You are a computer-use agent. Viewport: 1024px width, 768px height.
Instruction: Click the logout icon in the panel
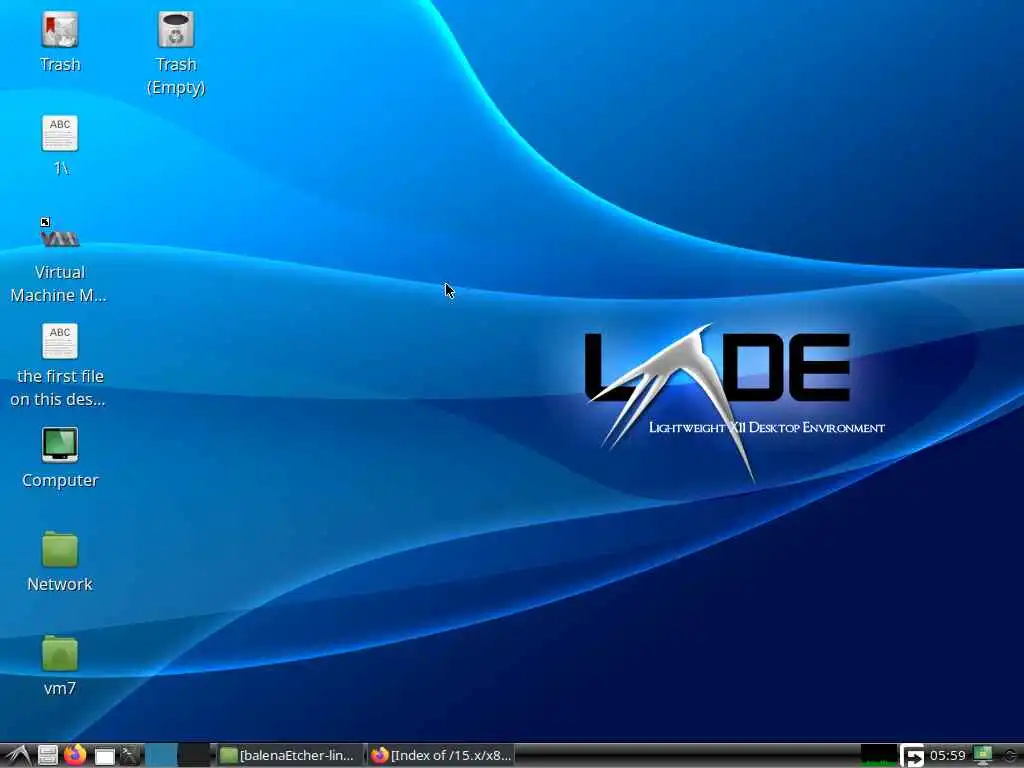(912, 756)
